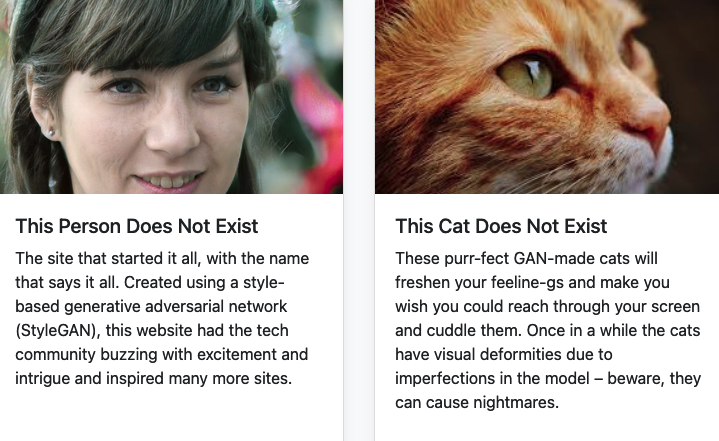Click the woman's smile in the portrait
Screen dimensions: 719x441
pyautogui.click(x=167, y=182)
